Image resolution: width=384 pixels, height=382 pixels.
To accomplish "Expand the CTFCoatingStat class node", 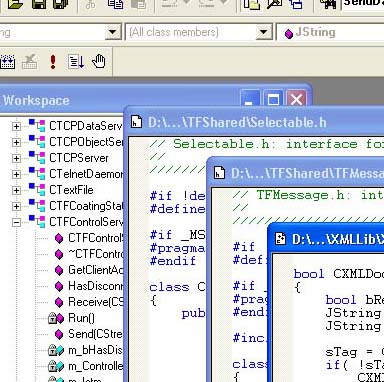I will pos(16,206).
